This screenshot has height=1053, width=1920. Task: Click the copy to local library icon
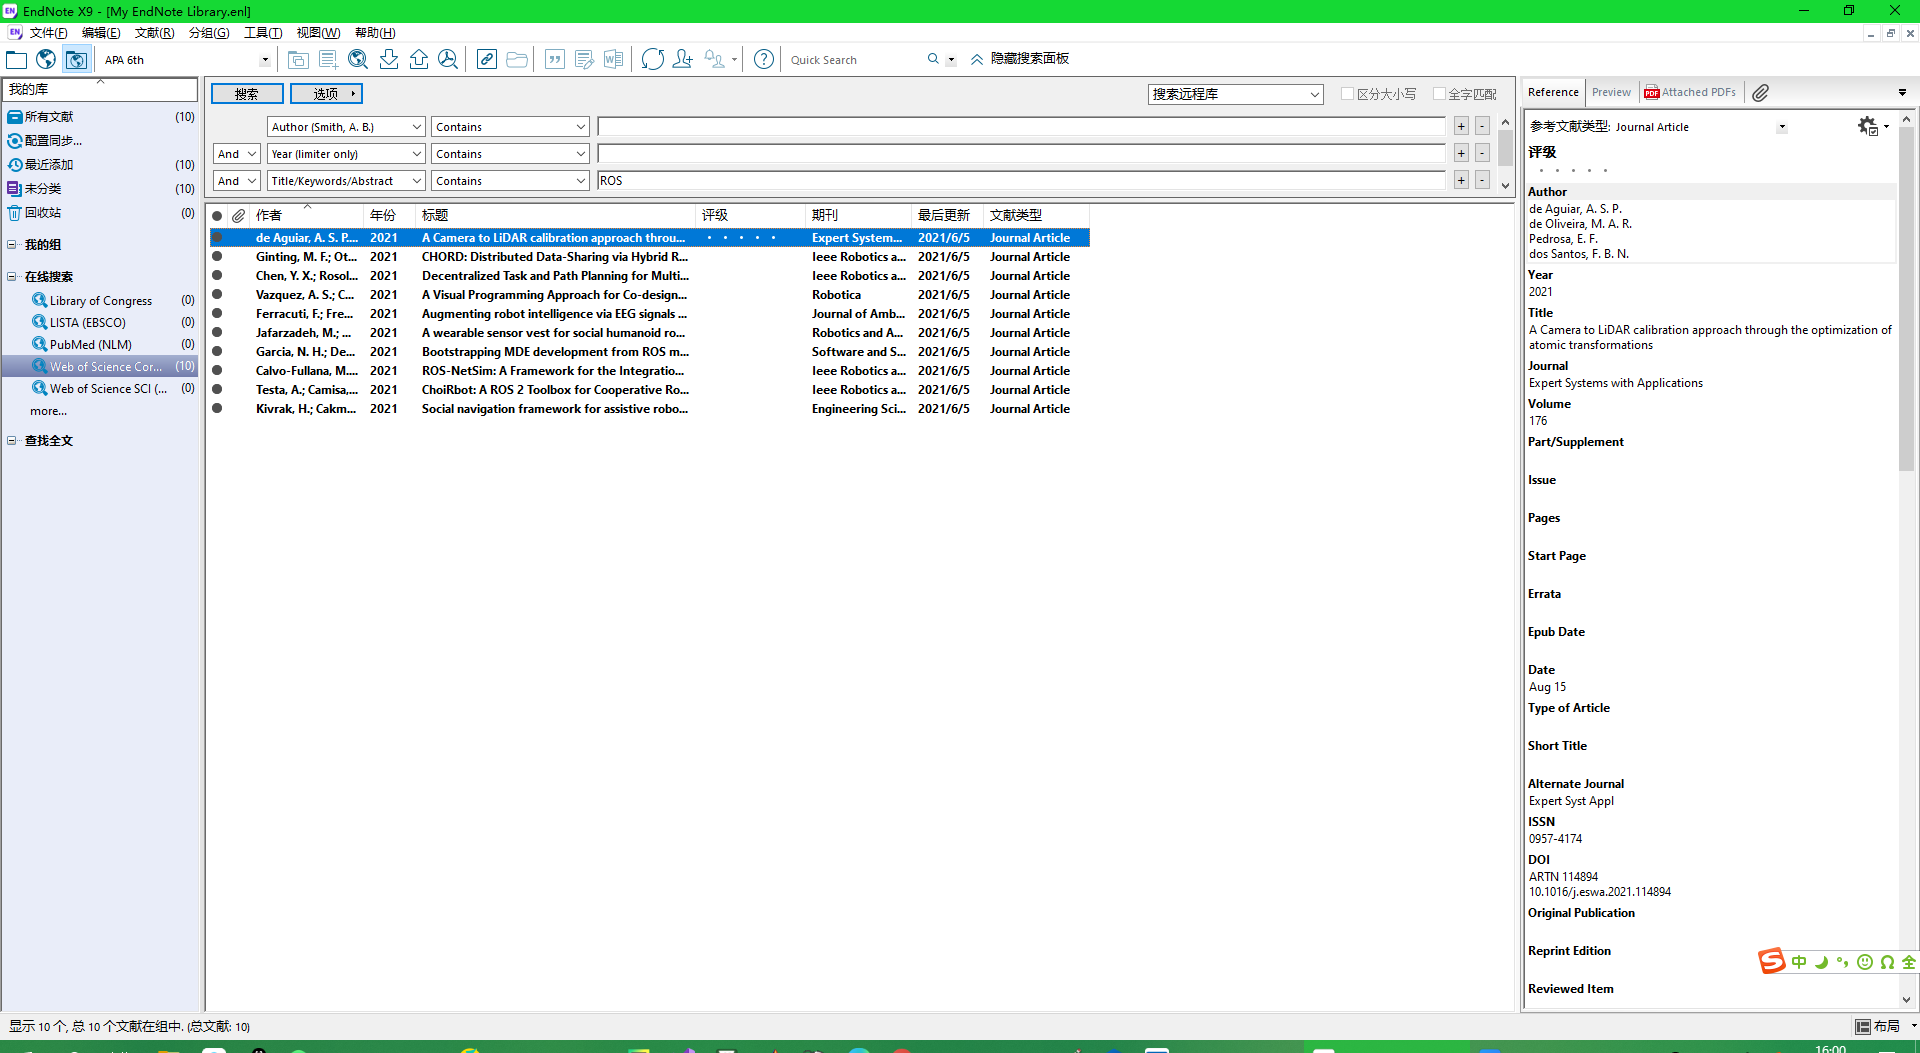click(x=298, y=60)
